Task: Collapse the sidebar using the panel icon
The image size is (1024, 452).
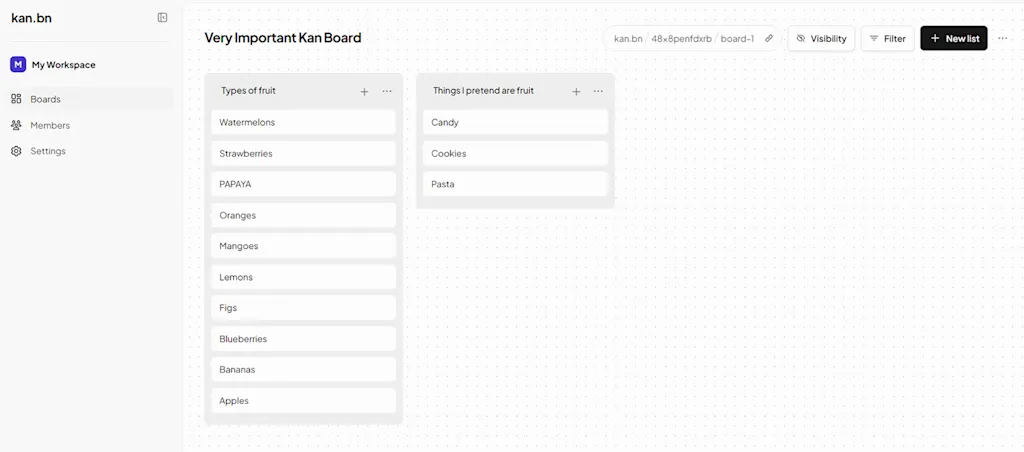Action: click(163, 18)
